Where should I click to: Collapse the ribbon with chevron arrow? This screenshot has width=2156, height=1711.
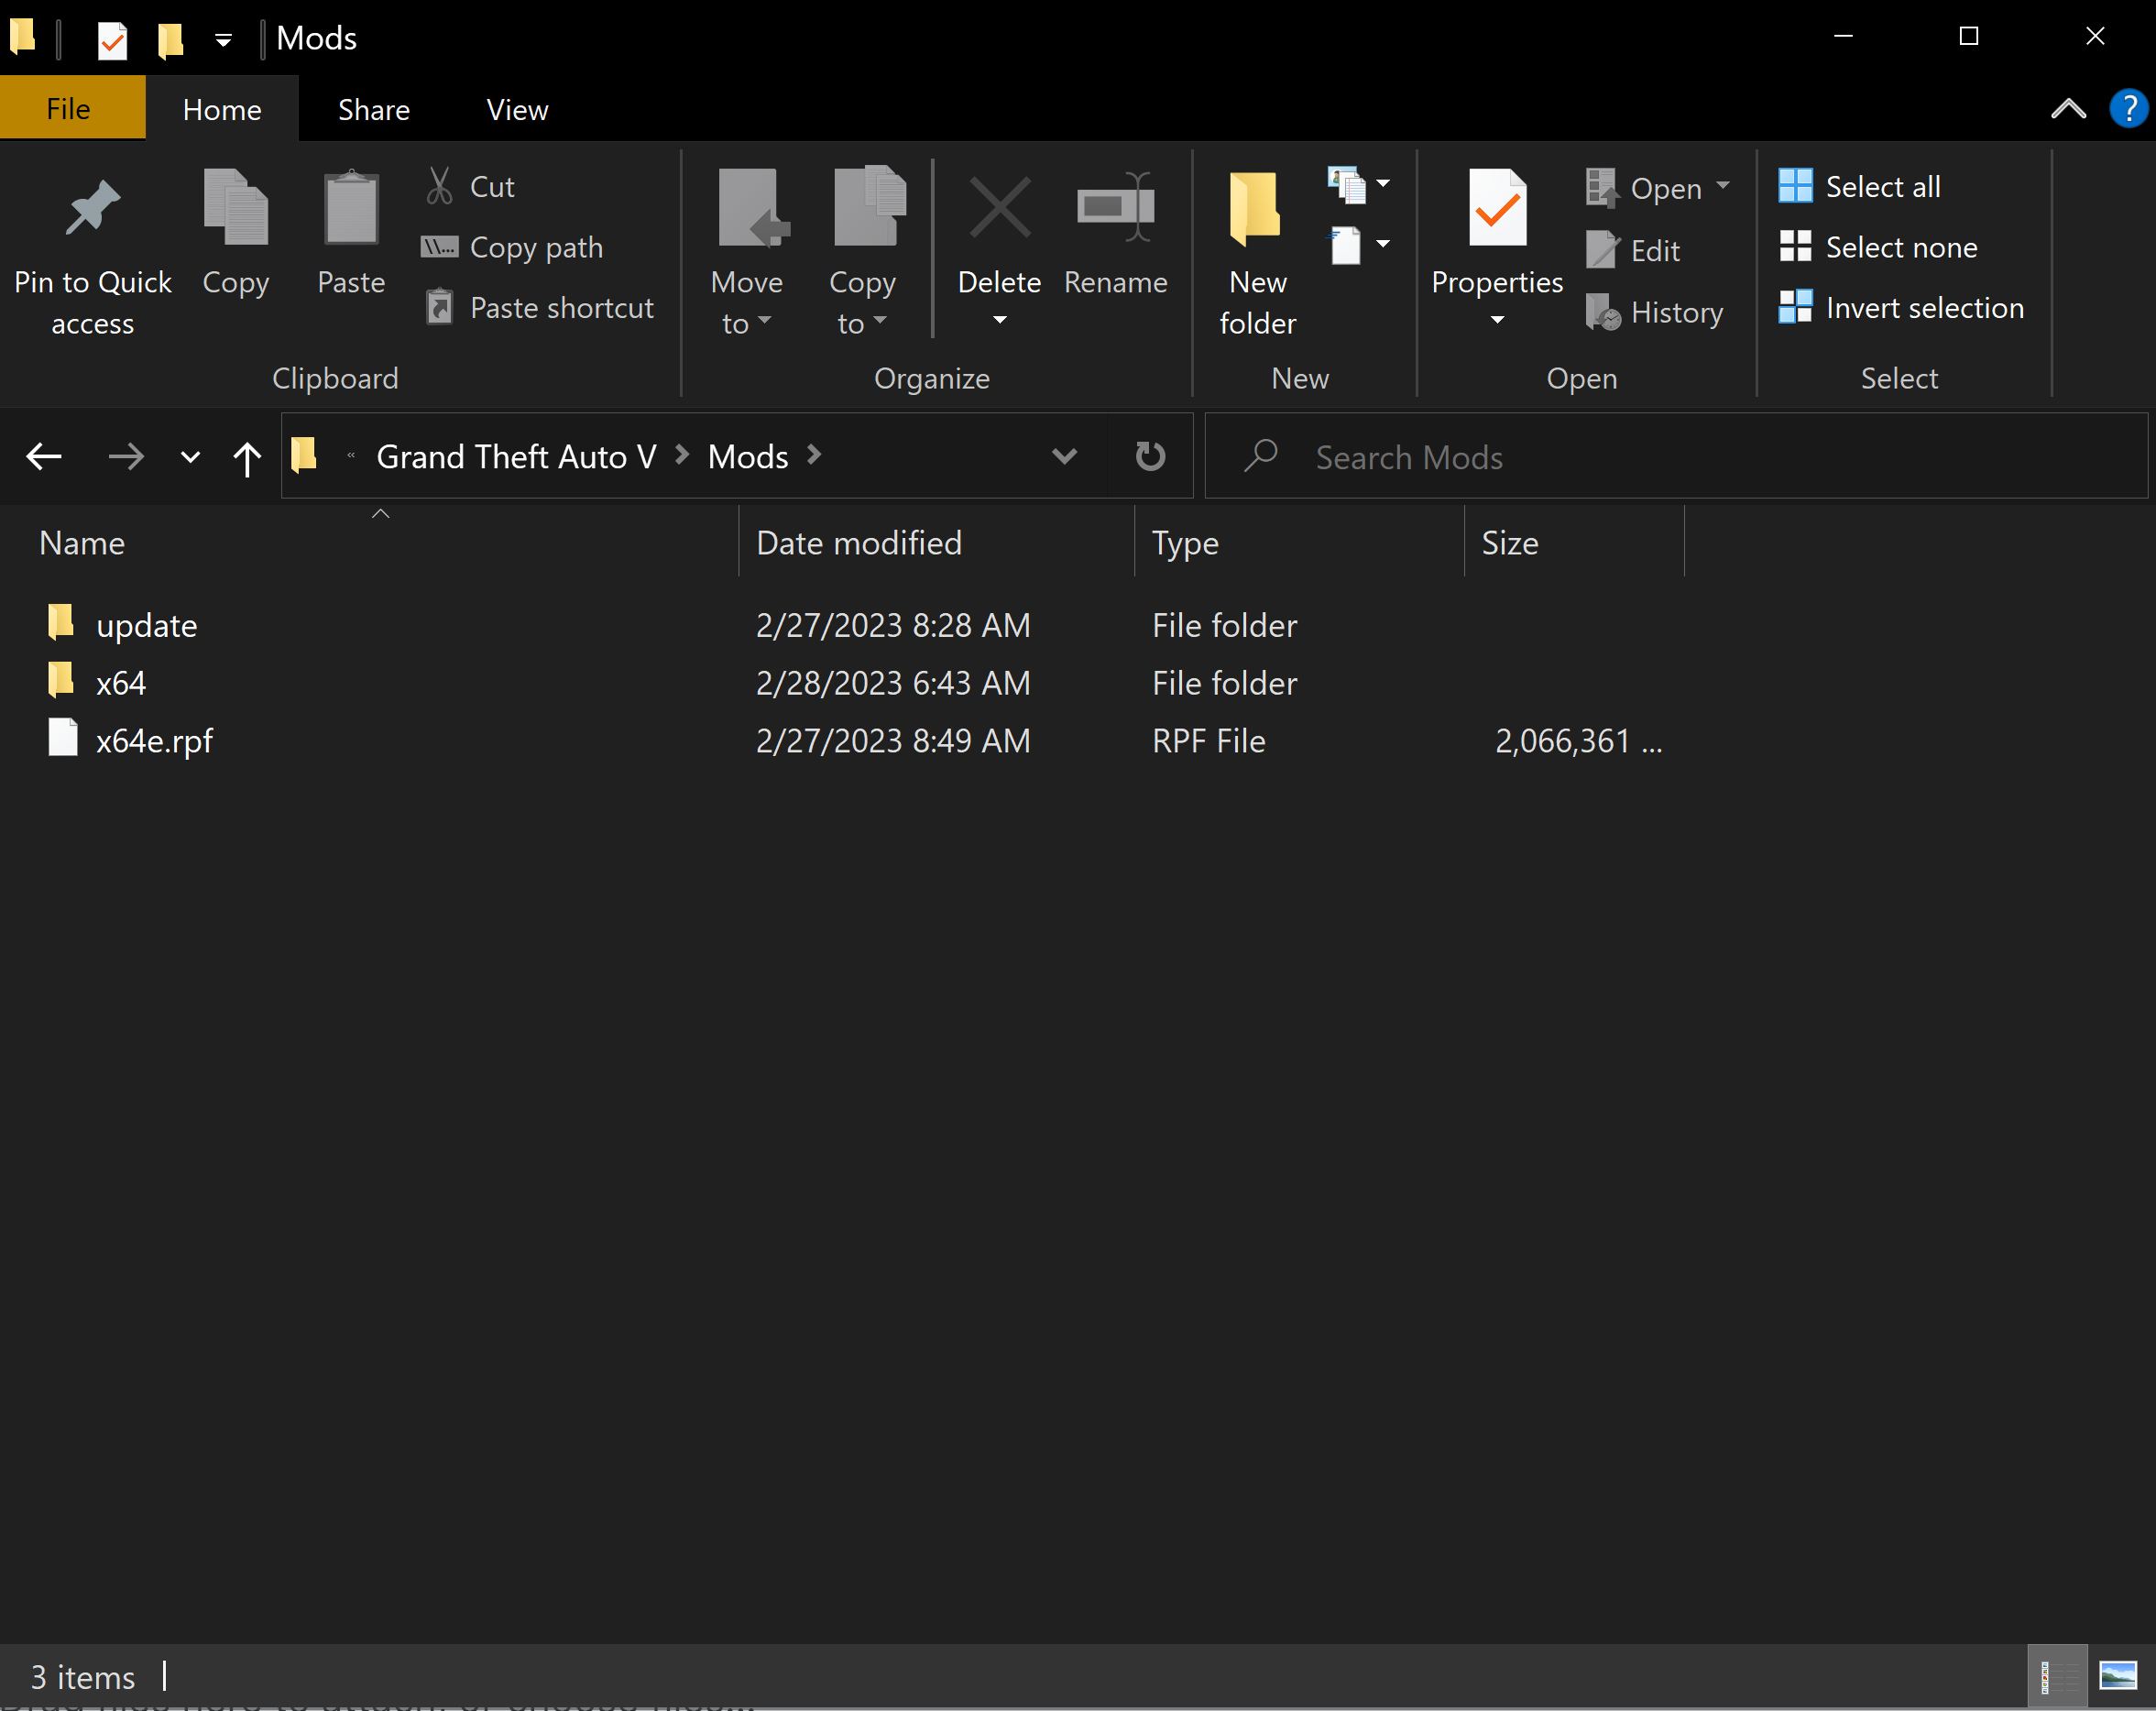[2068, 109]
